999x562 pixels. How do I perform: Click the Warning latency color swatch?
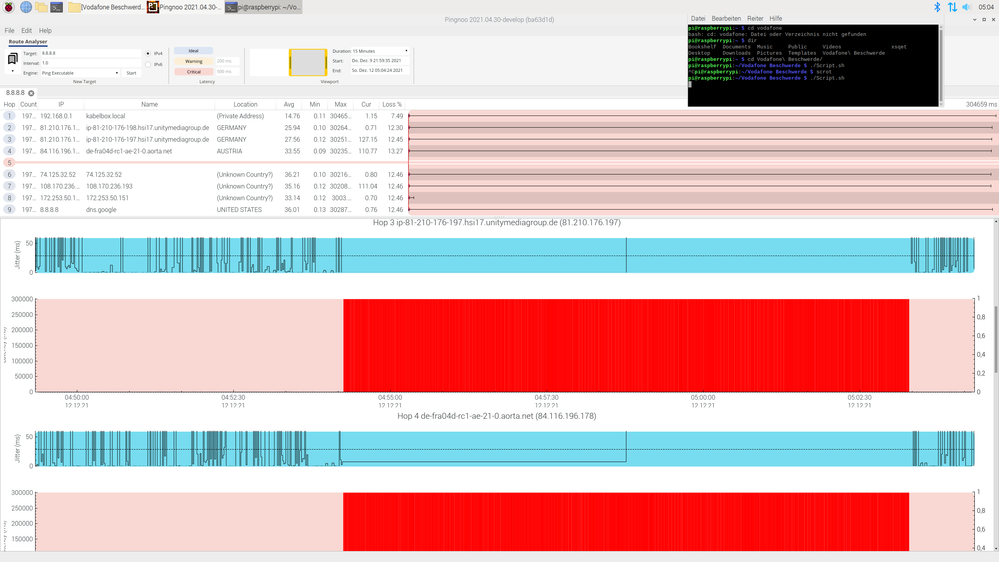pyautogui.click(x=193, y=61)
